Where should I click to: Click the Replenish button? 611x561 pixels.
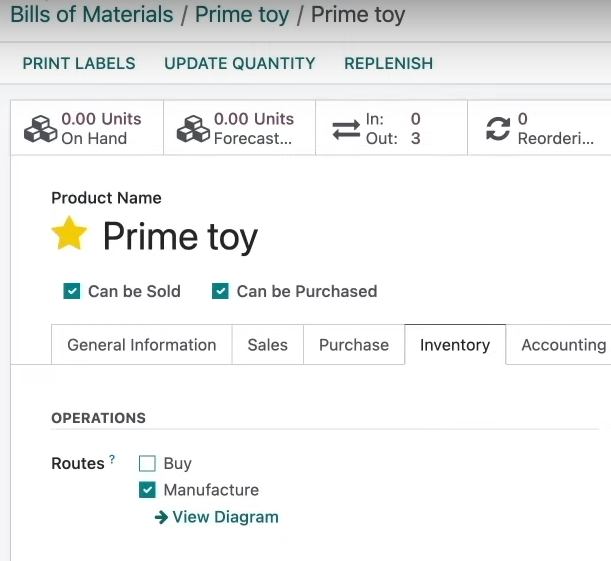388,64
